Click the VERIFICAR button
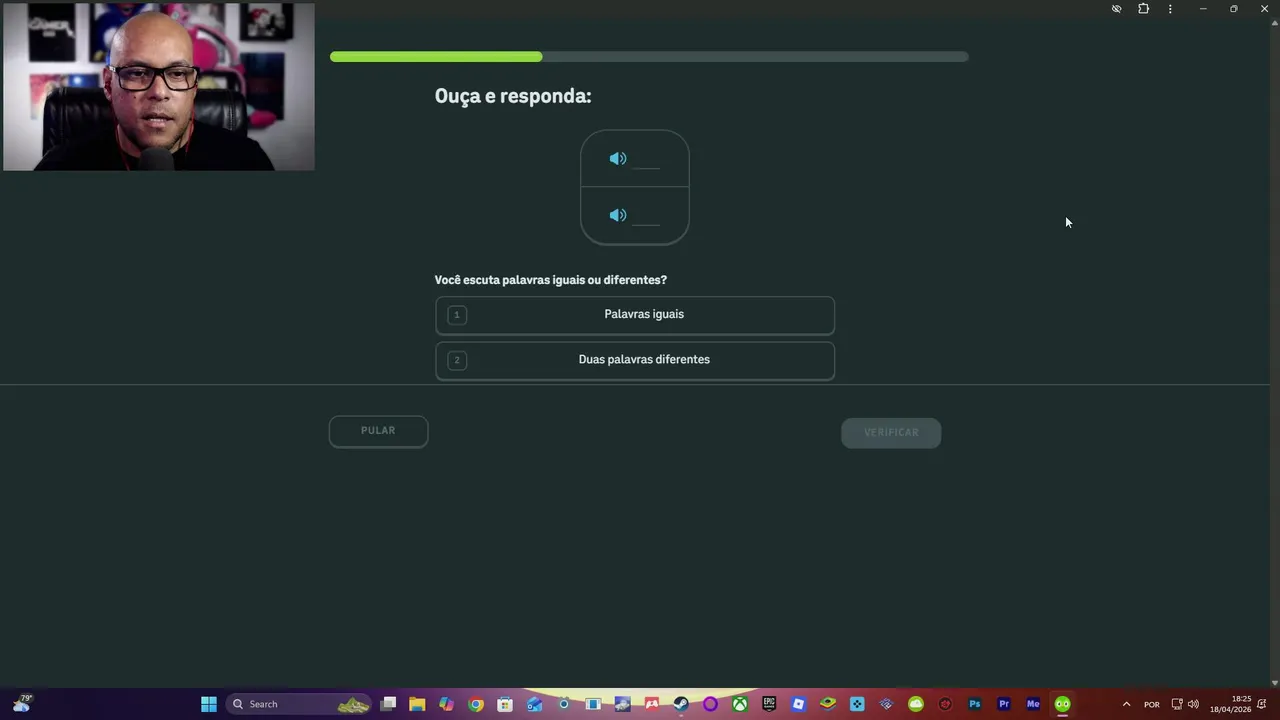Image resolution: width=1280 pixels, height=720 pixels. click(891, 432)
